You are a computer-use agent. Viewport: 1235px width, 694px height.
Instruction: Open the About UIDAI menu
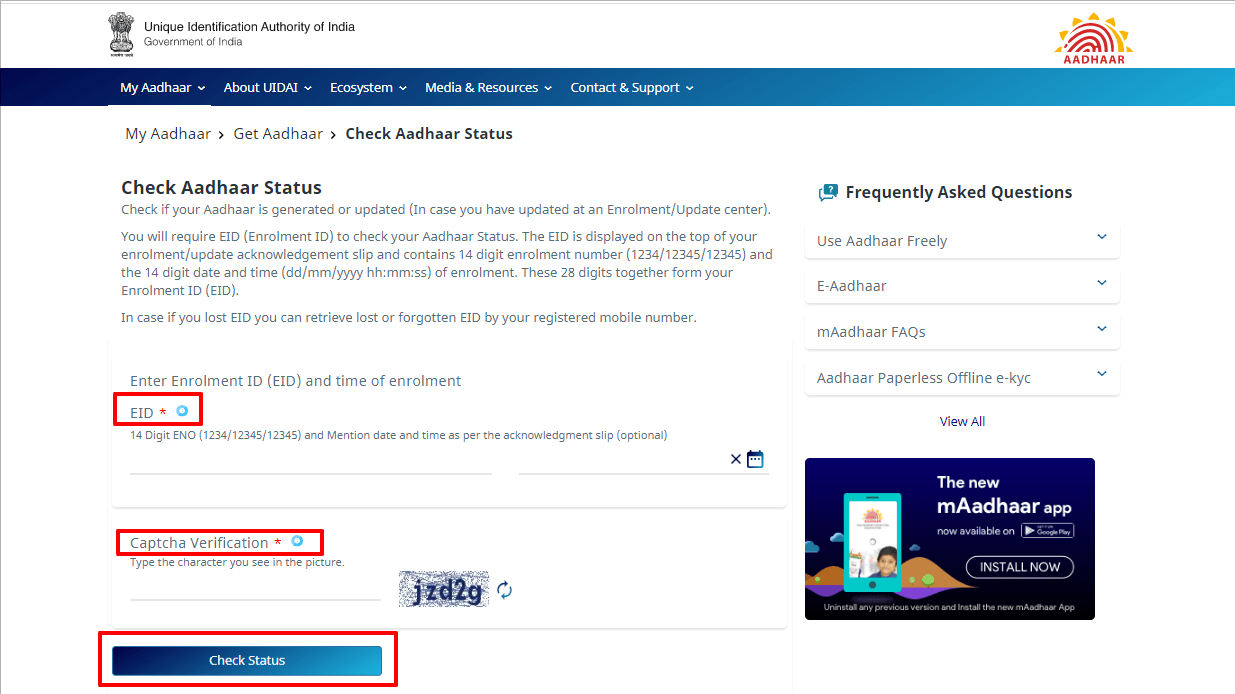268,88
